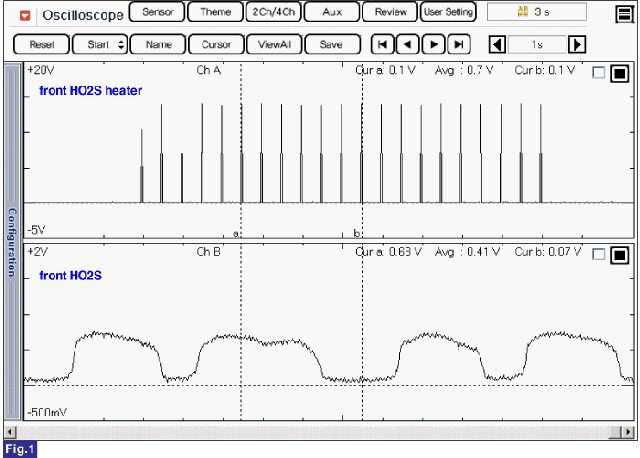
Task: Click the -5V scale label
Action: click(36, 230)
